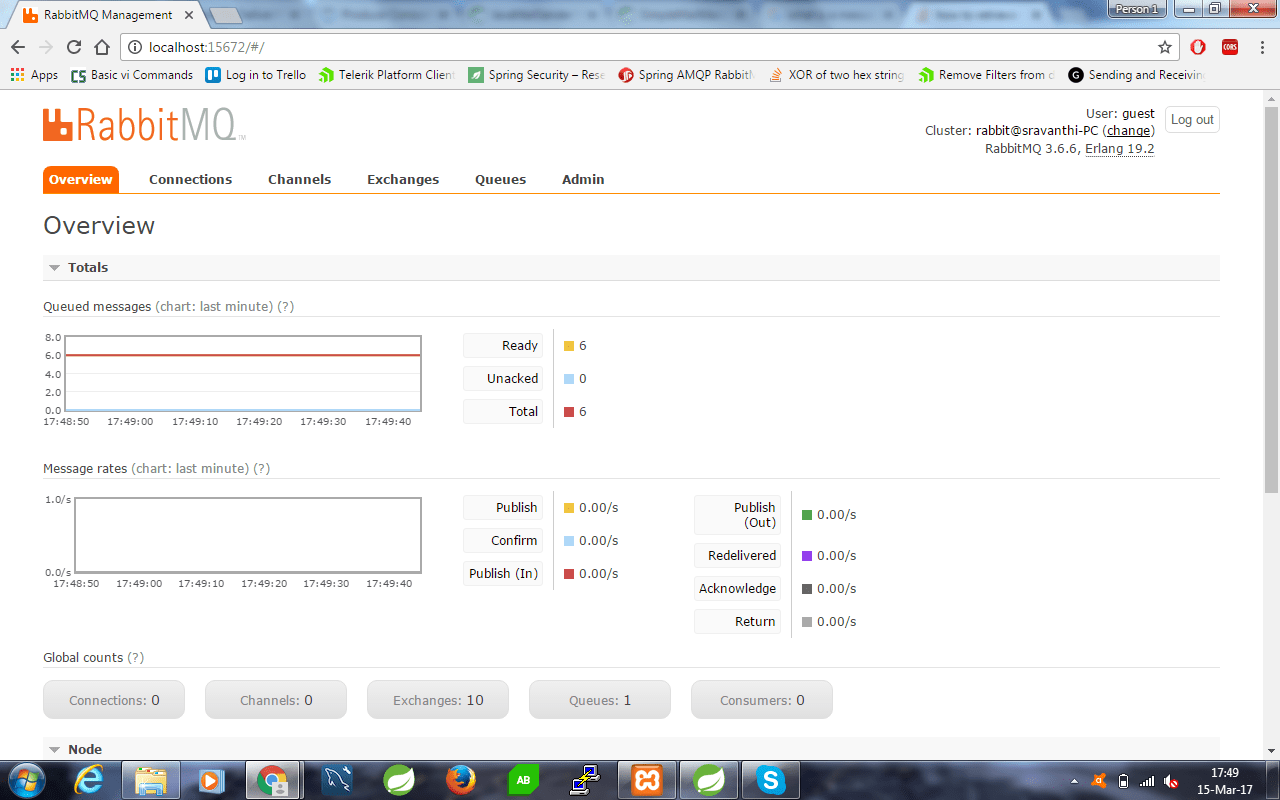The height and width of the screenshot is (800, 1280).
Task: Open the Erlang 19.2 link
Action: point(1119,148)
